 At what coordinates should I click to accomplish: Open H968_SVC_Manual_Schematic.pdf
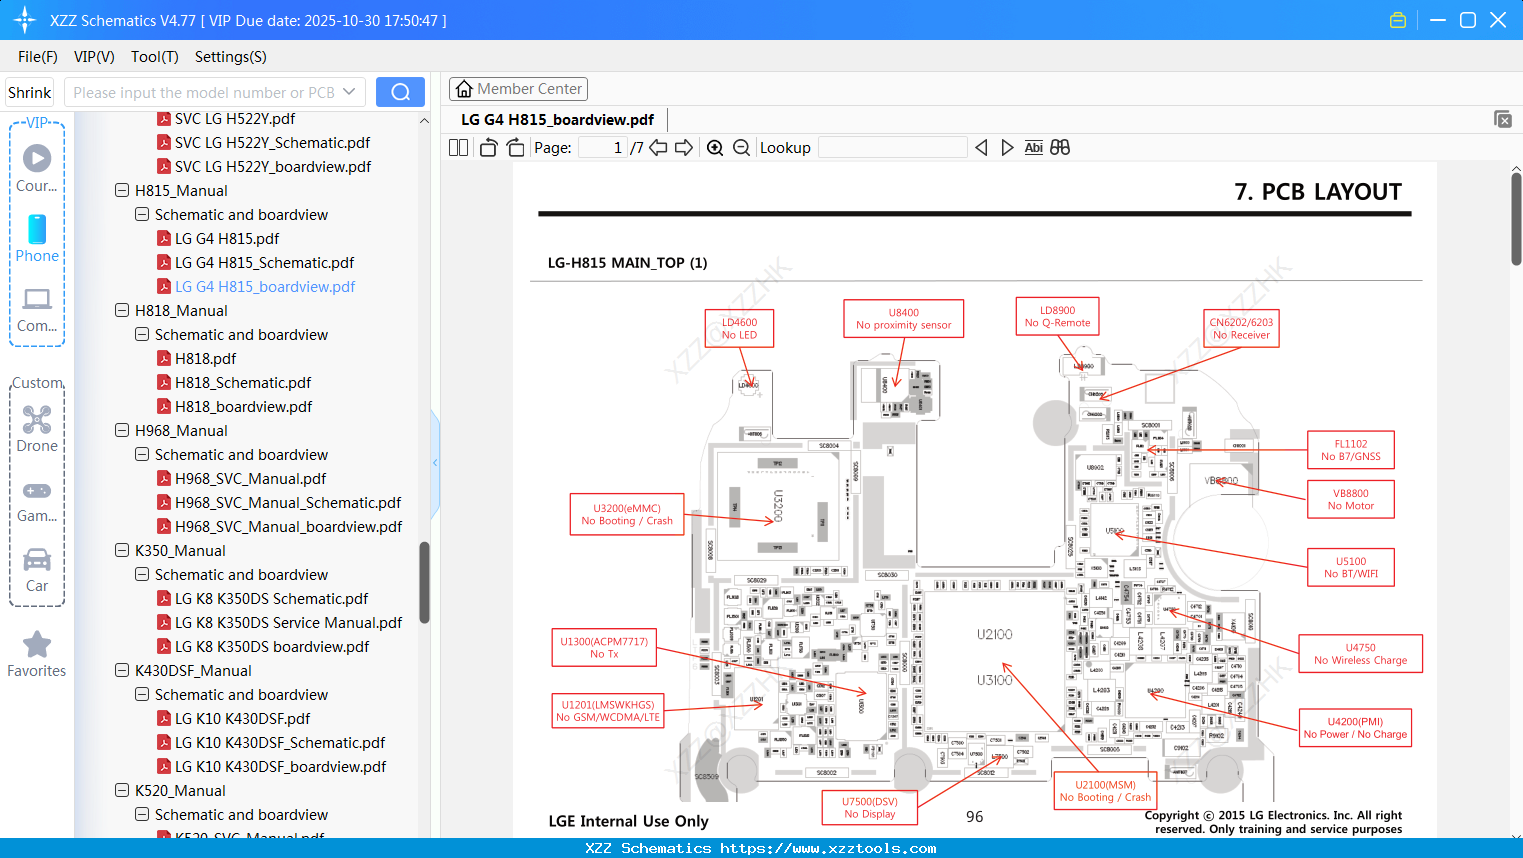279,502
